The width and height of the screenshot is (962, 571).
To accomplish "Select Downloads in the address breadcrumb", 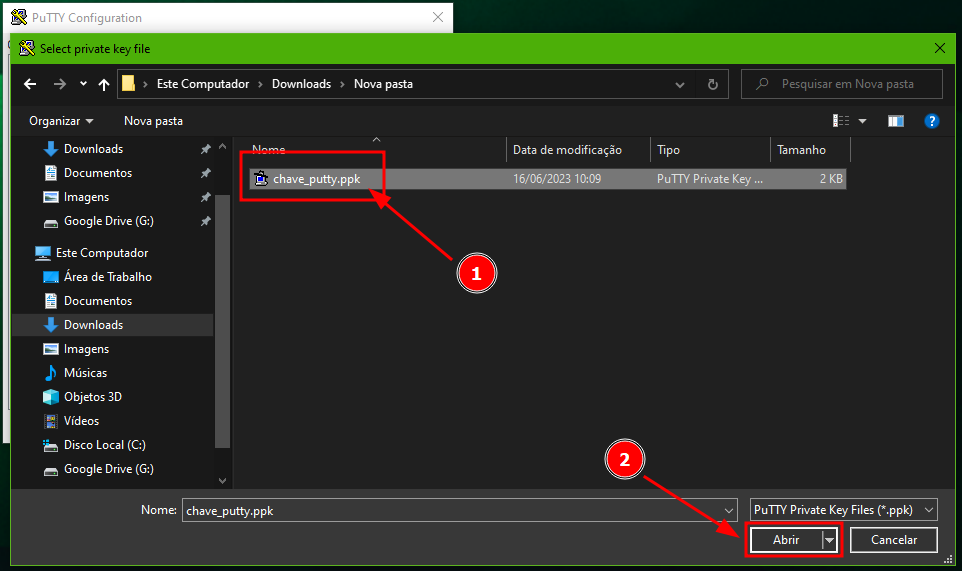I will (x=301, y=84).
